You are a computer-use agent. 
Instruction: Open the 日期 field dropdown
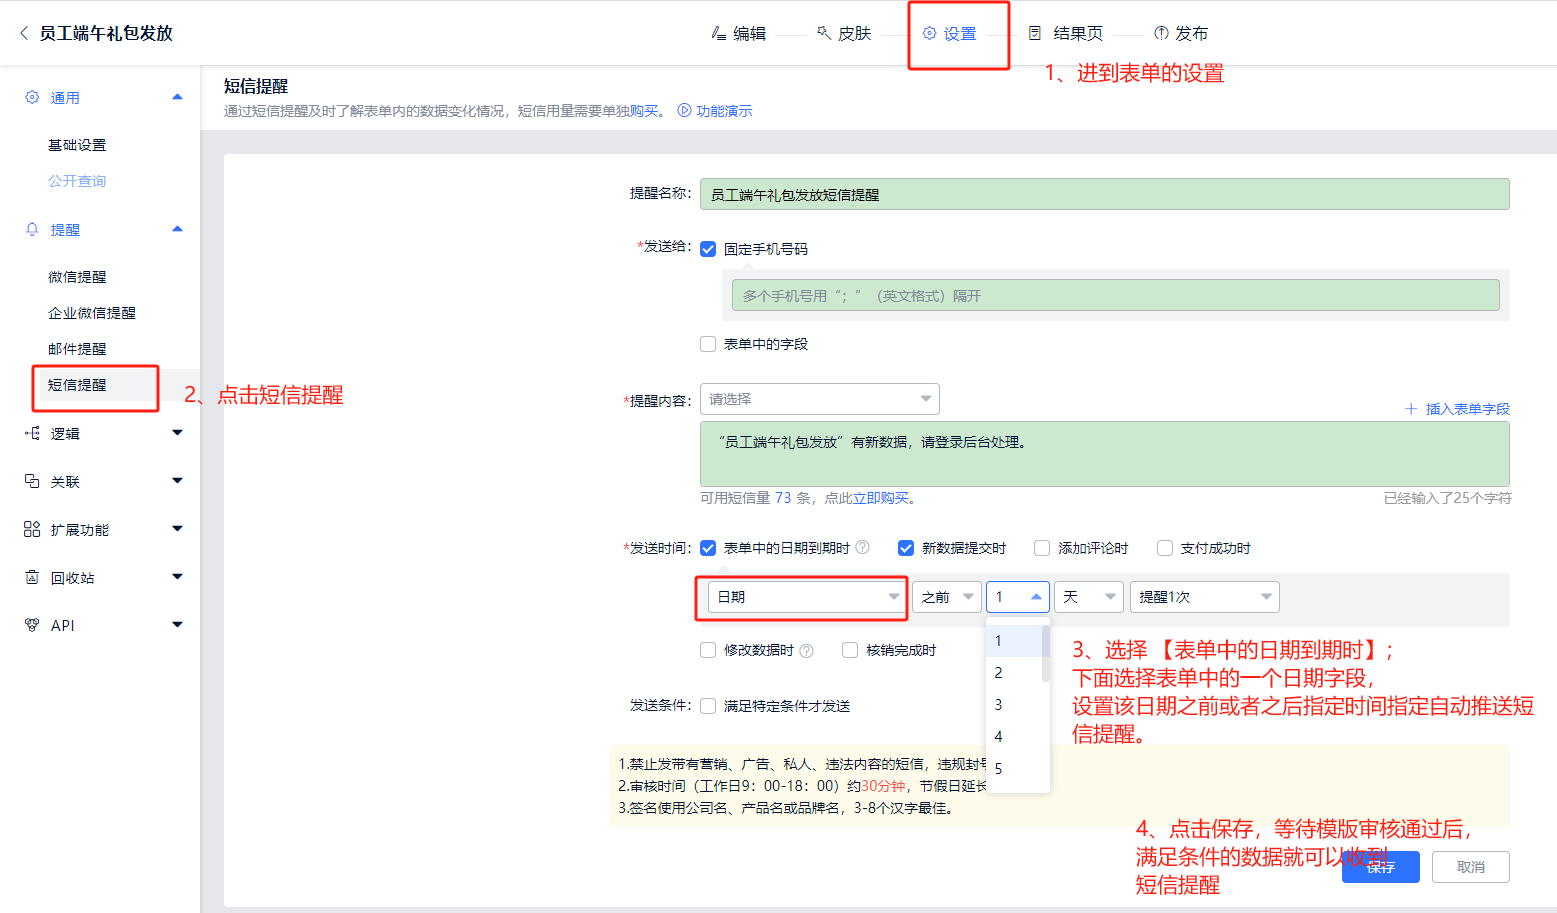click(x=805, y=597)
